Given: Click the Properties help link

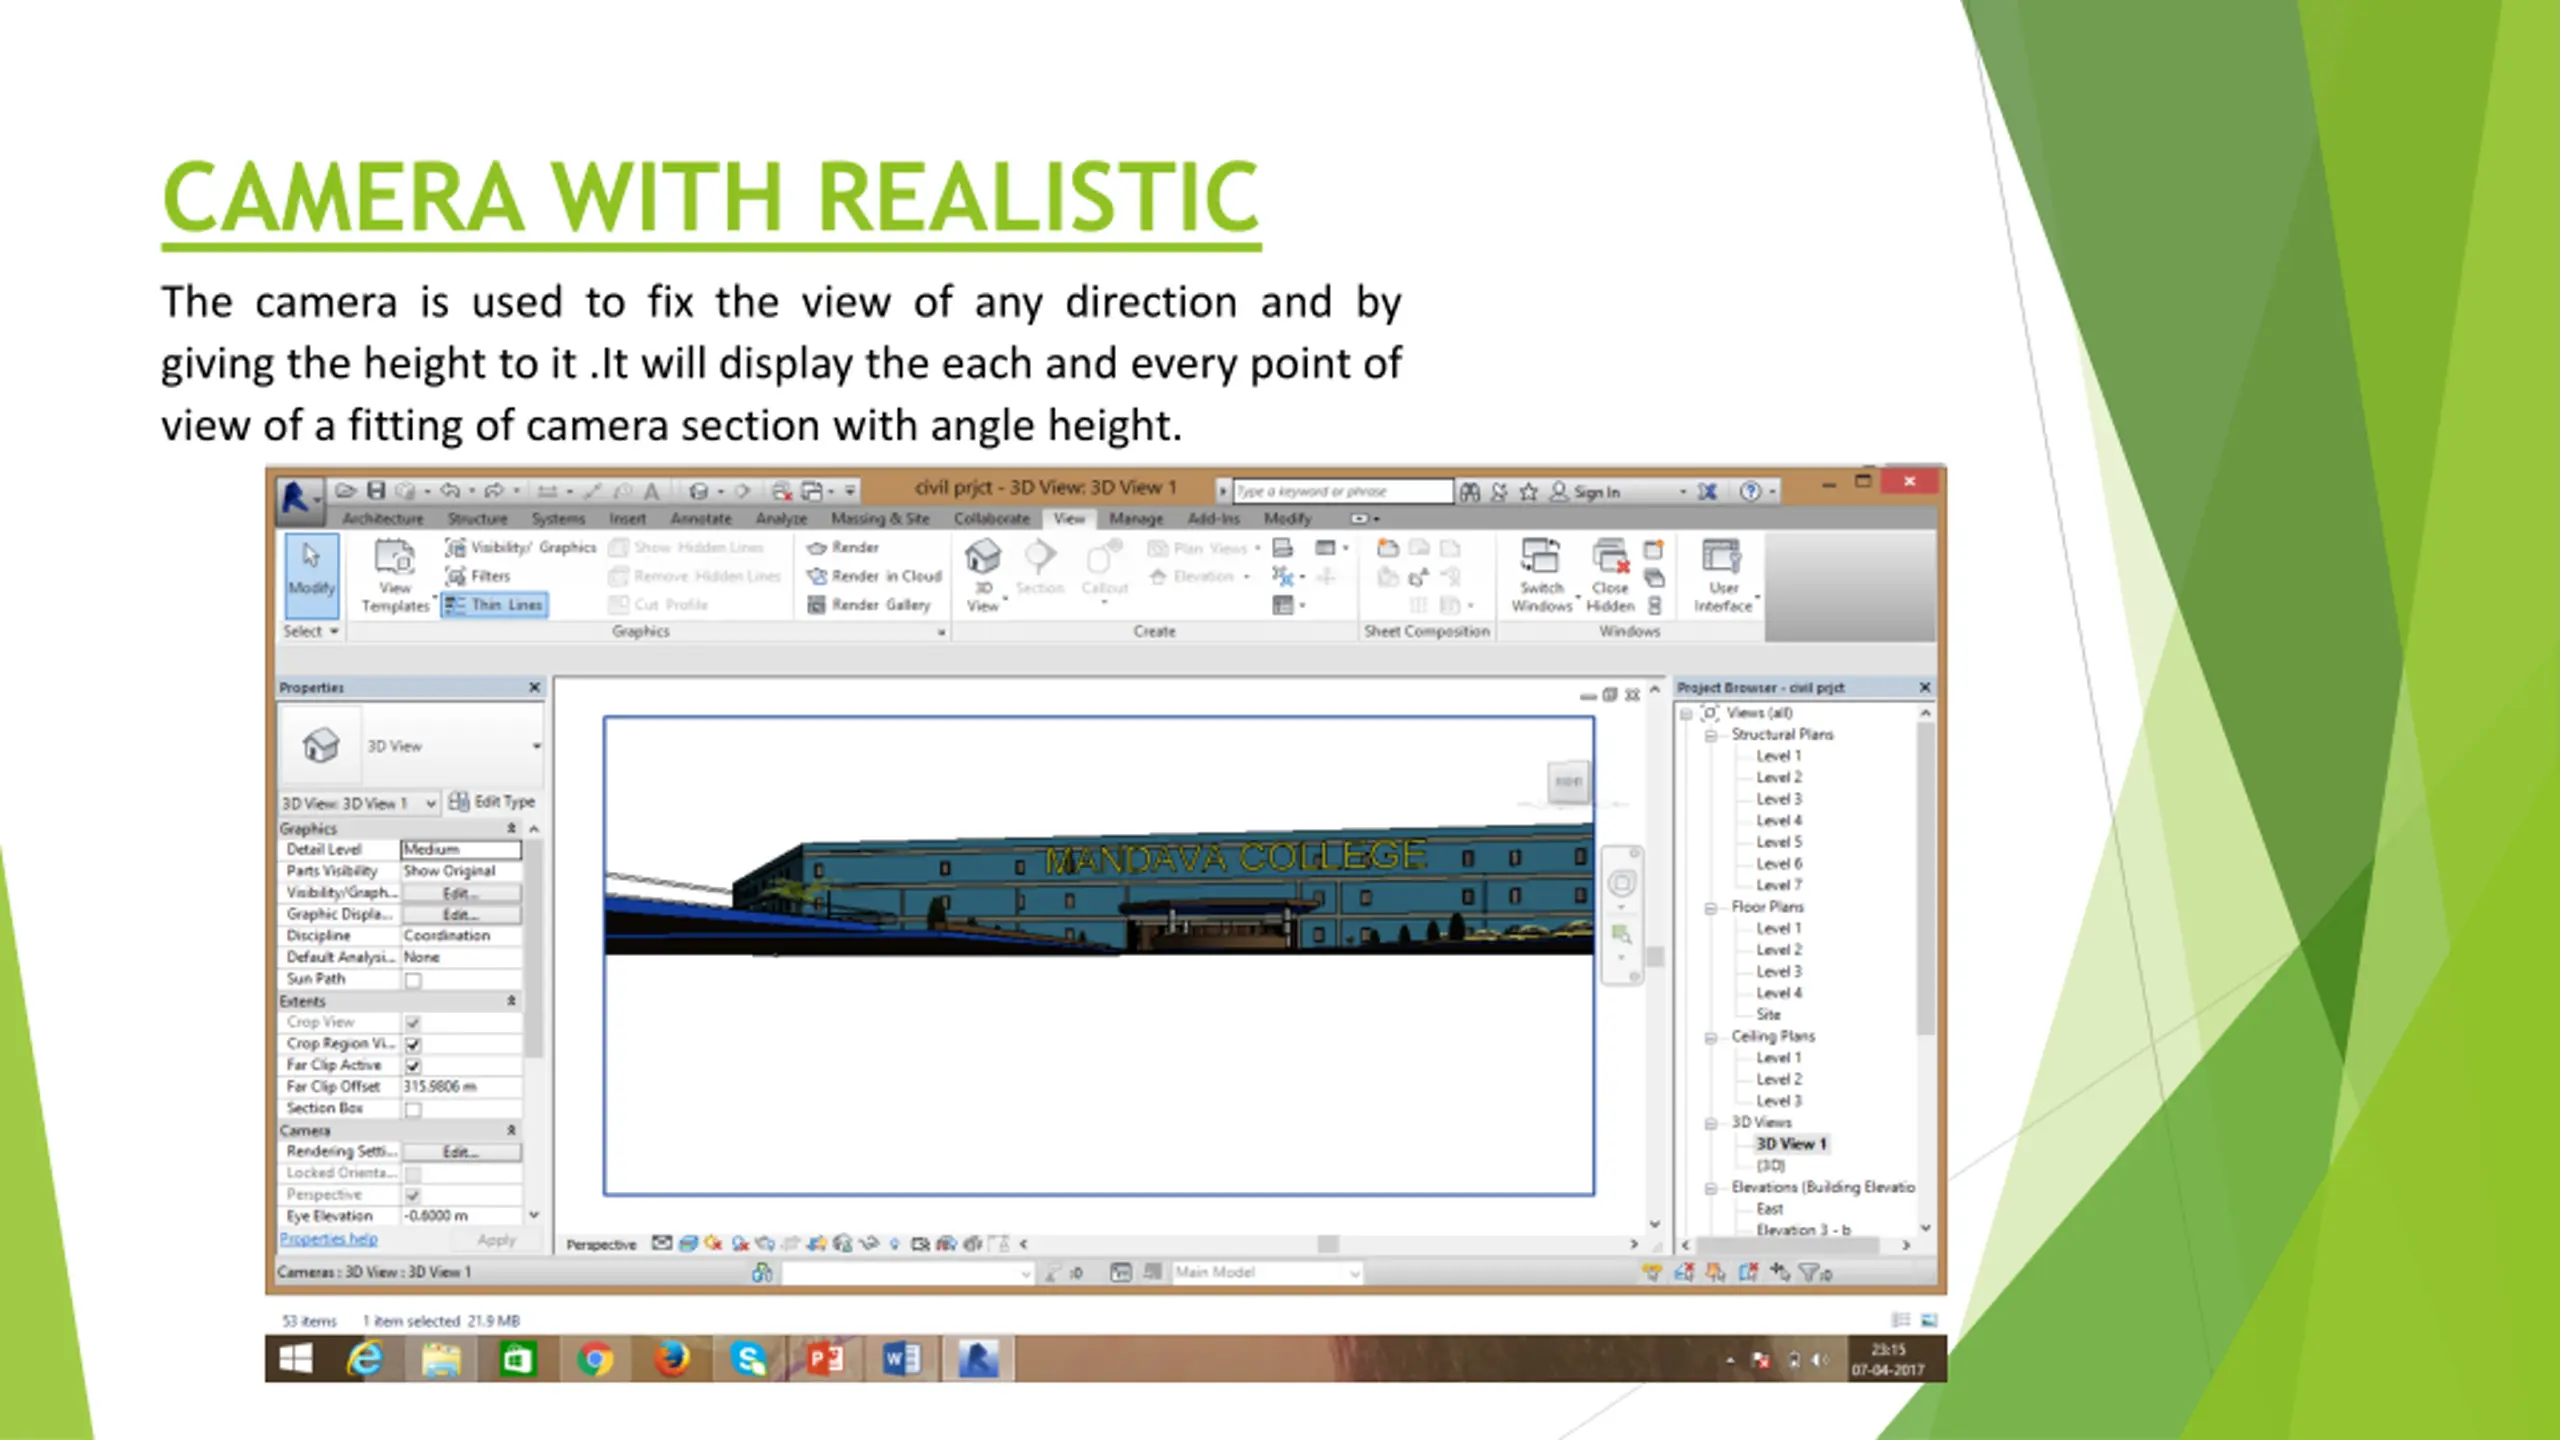Looking at the screenshot, I should coord(328,1239).
